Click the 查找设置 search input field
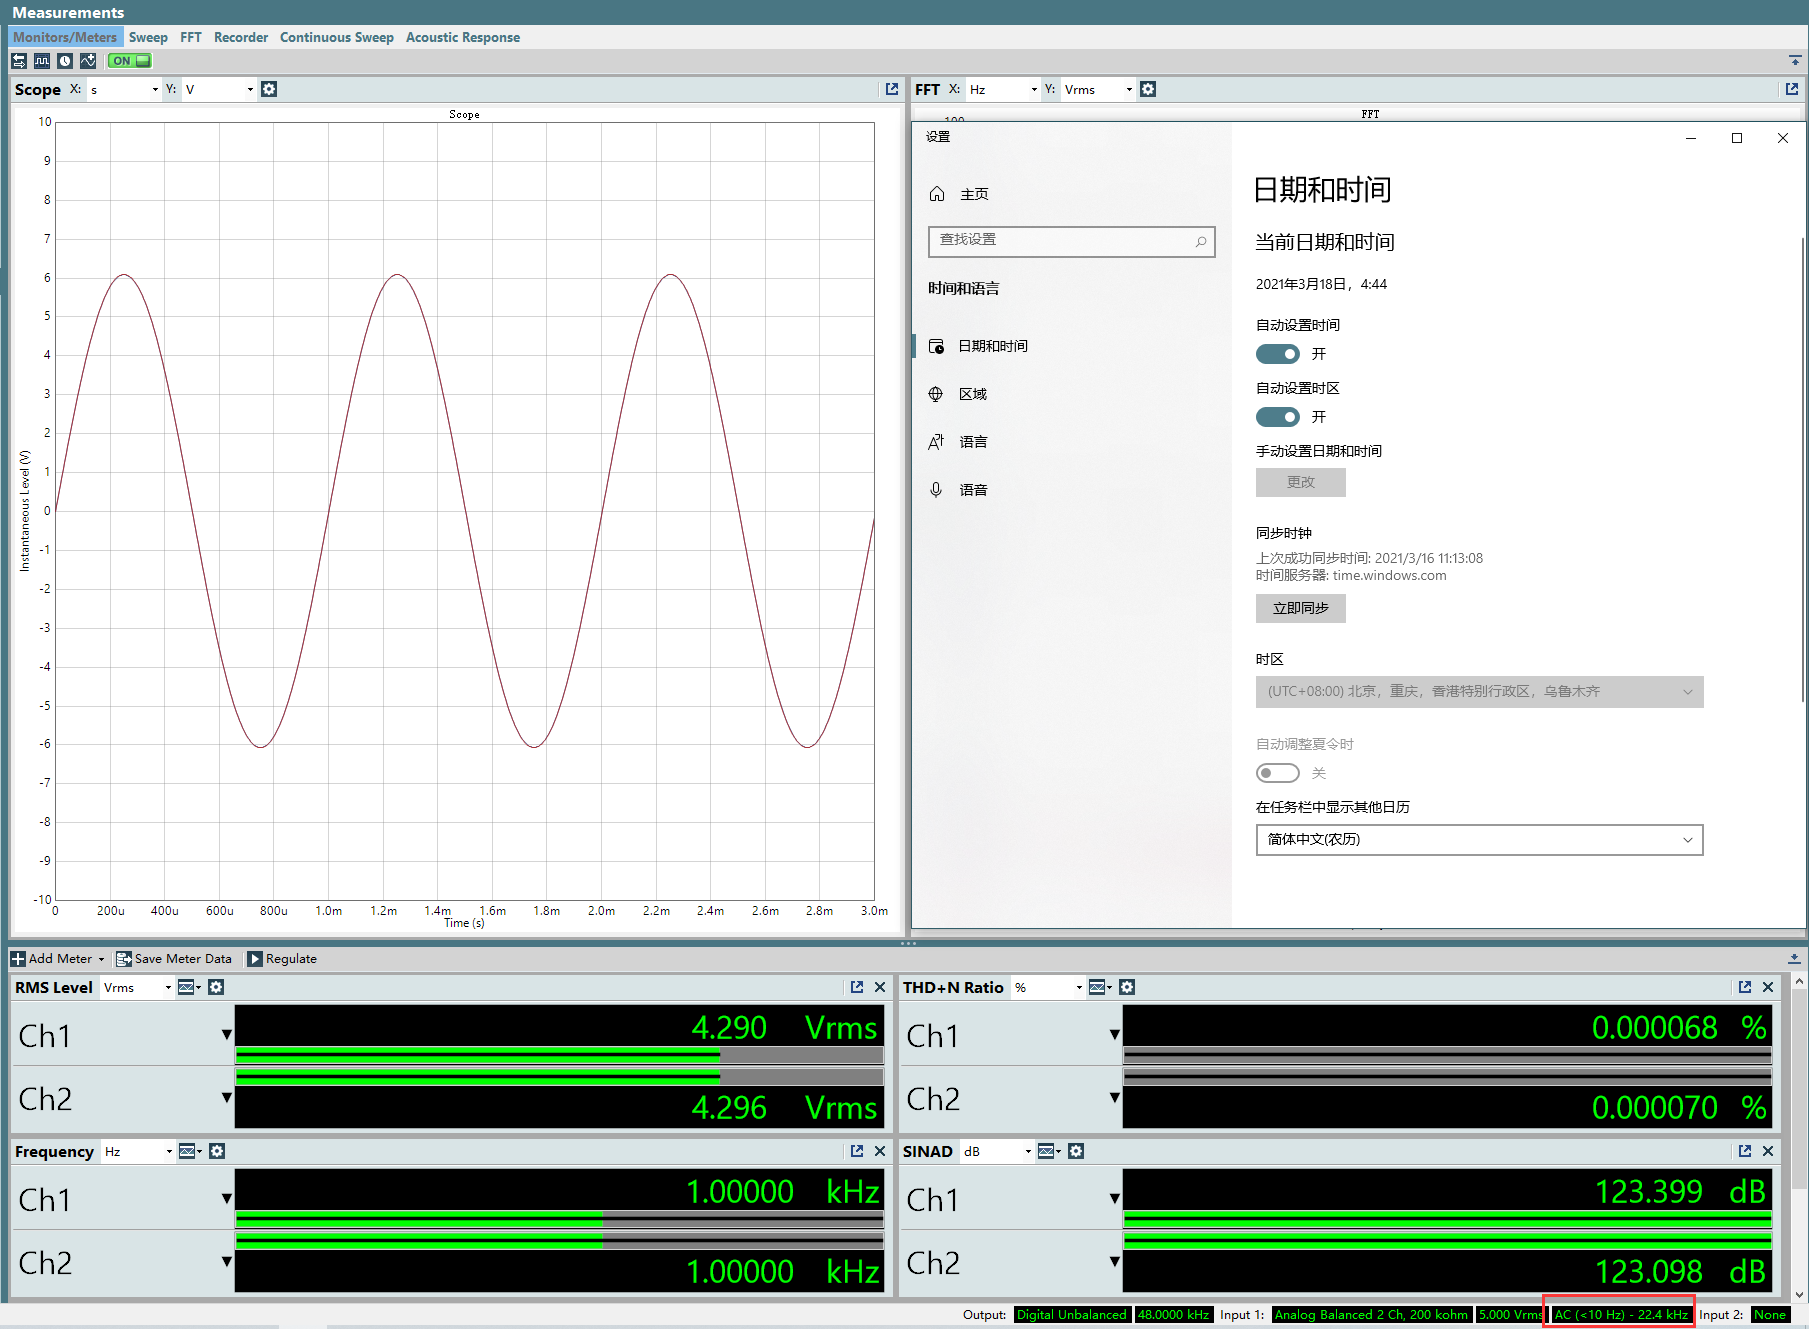 pos(1072,241)
